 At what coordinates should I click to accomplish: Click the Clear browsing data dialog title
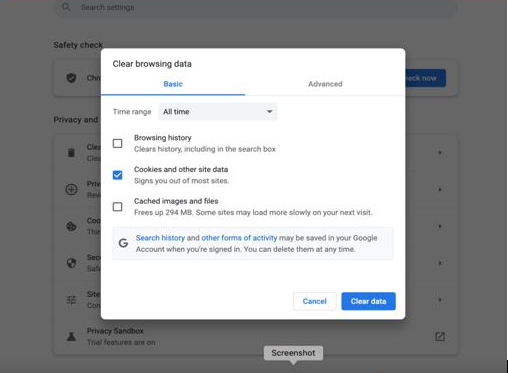coord(152,64)
